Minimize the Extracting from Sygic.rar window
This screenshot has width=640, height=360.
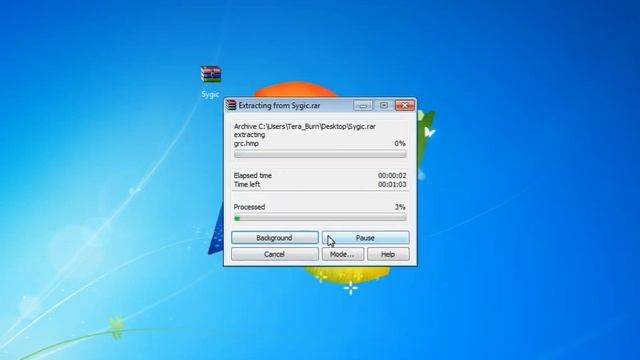point(363,105)
